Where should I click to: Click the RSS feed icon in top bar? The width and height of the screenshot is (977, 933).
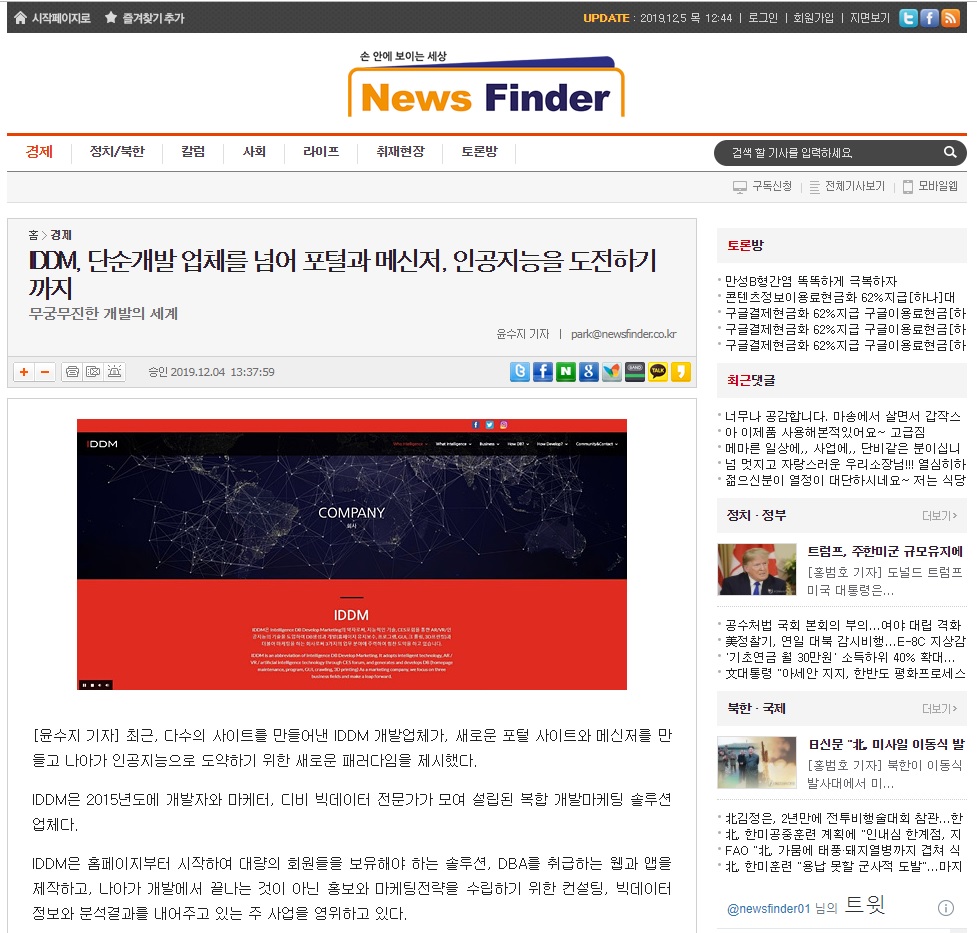click(950, 18)
